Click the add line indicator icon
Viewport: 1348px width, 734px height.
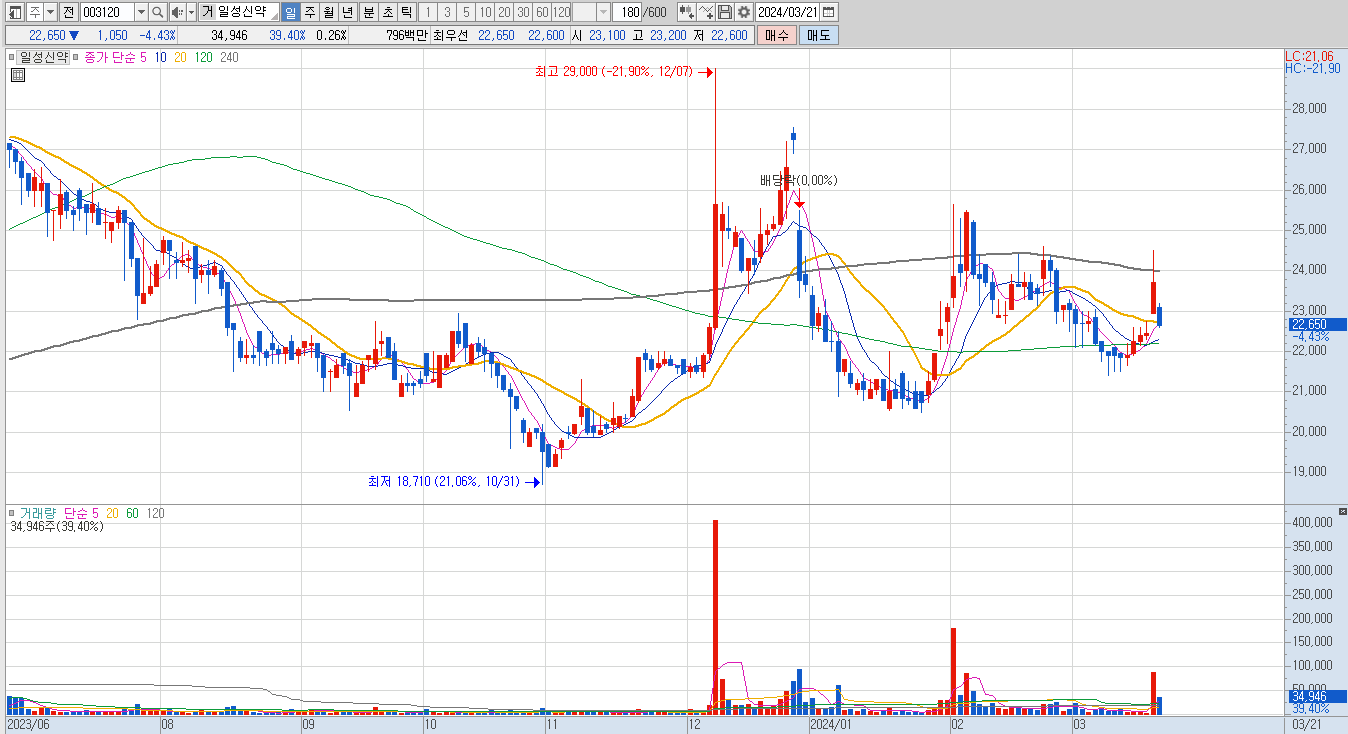[706, 12]
